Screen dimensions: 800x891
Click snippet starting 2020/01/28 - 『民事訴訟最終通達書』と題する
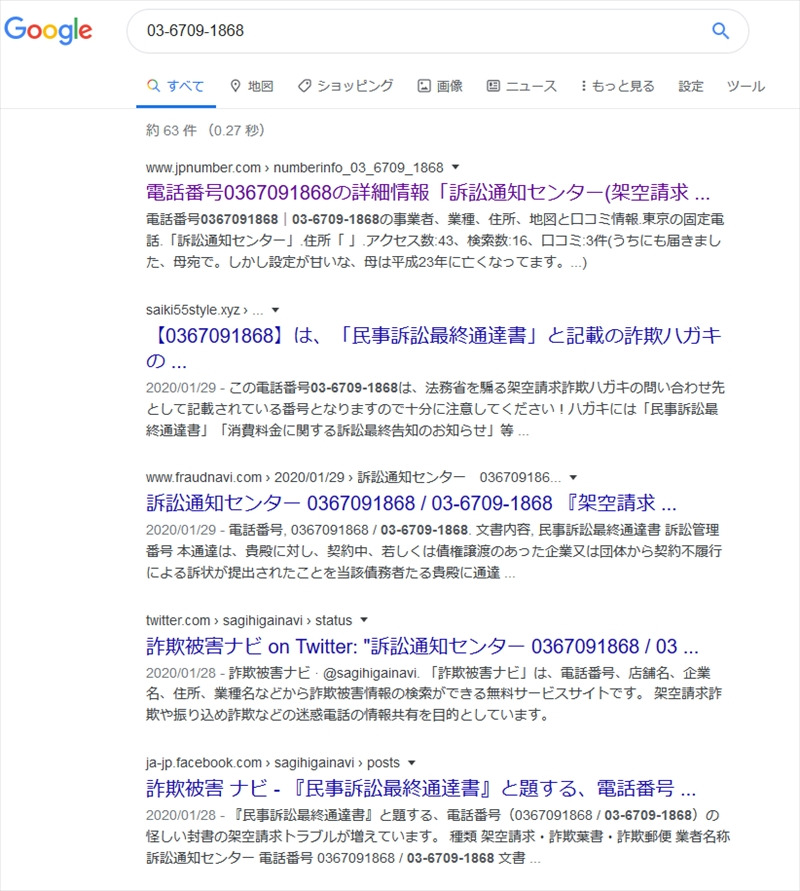pos(438,836)
